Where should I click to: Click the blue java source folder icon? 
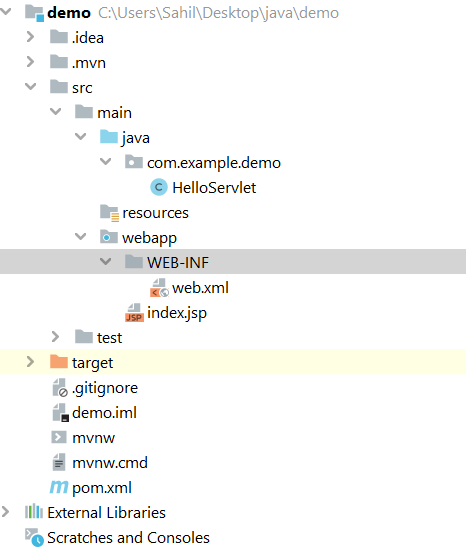(109, 137)
